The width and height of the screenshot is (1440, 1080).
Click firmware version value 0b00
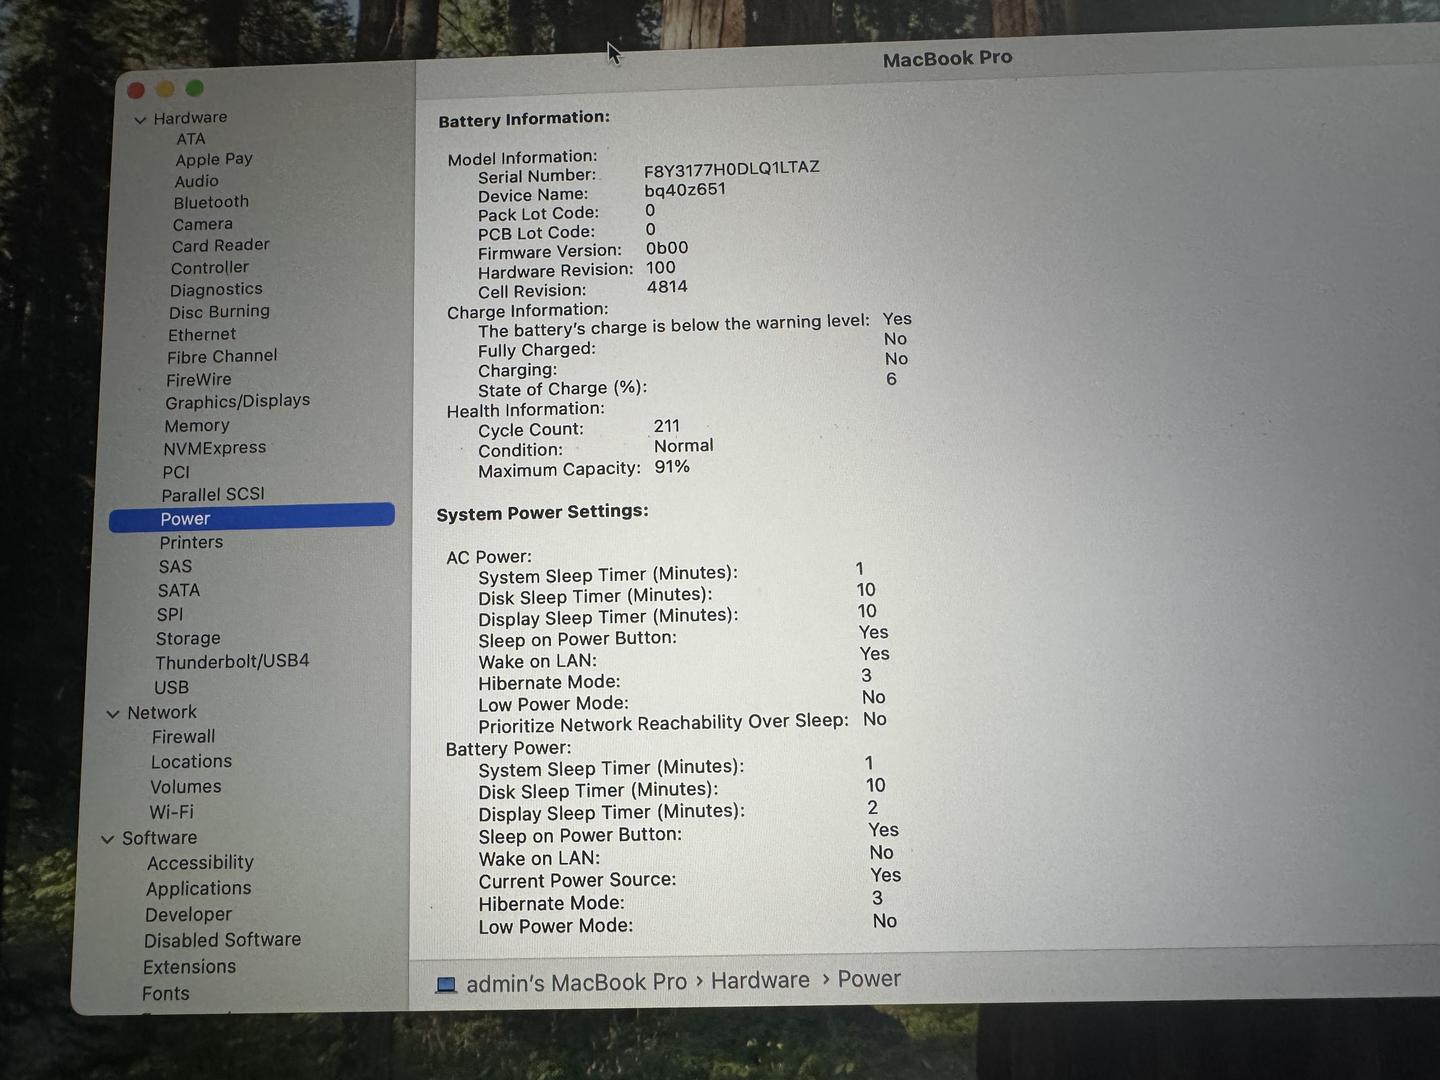coord(667,248)
